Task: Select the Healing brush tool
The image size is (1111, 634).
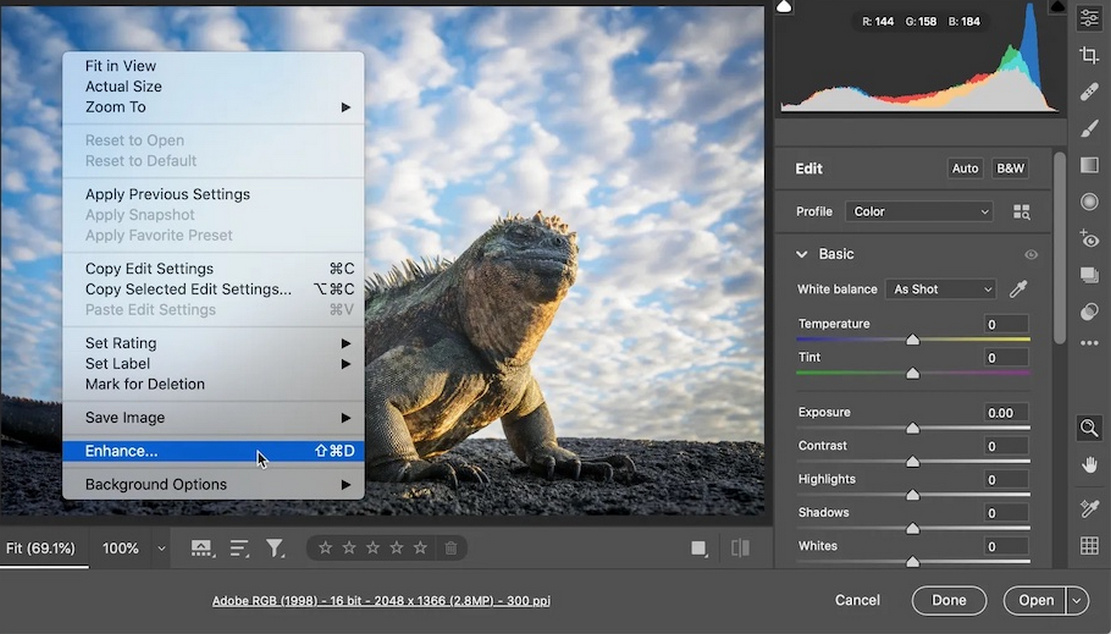Action: point(1089,91)
